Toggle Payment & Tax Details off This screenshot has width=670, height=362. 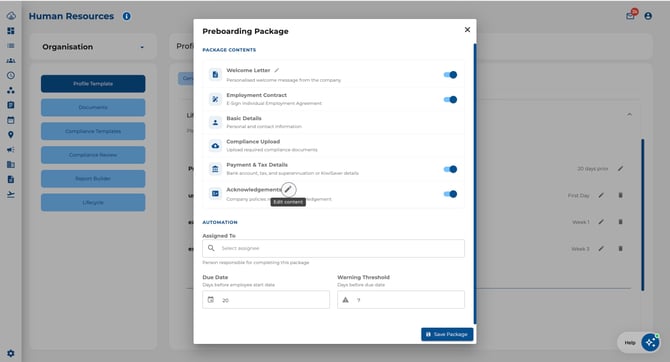tap(450, 169)
